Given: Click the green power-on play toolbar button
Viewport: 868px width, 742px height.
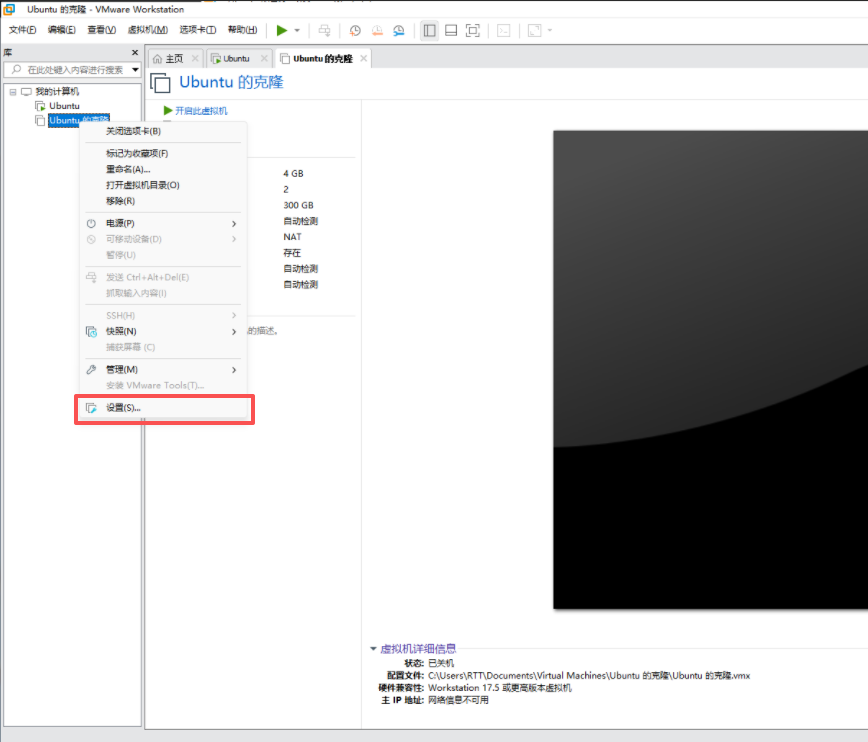Looking at the screenshot, I should tap(282, 30).
